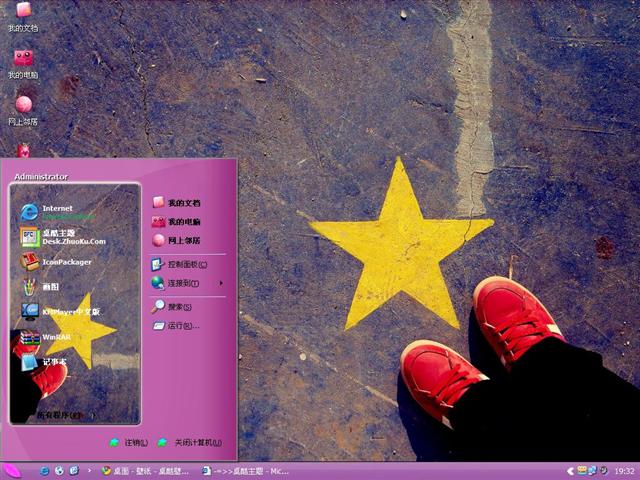Click the first yellow tray icon
Image resolution: width=640 pixels, height=480 pixels.
pyautogui.click(x=582, y=471)
